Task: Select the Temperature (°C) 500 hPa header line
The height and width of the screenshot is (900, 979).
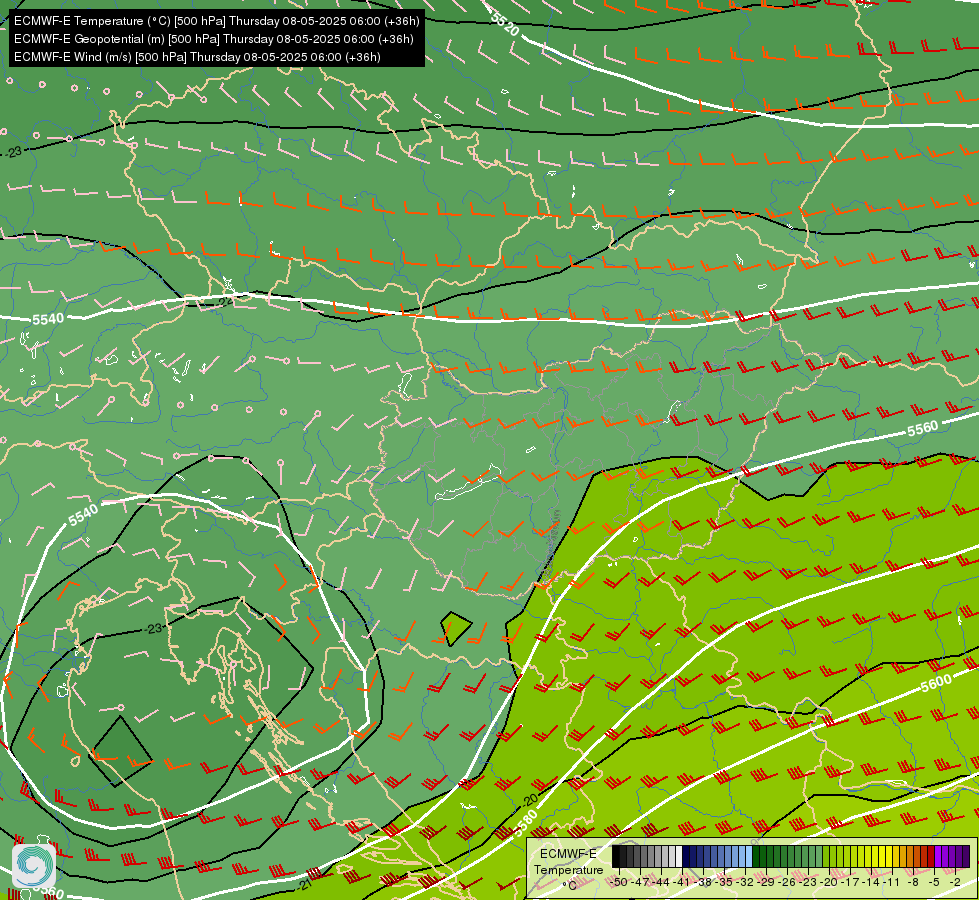Action: [216, 21]
